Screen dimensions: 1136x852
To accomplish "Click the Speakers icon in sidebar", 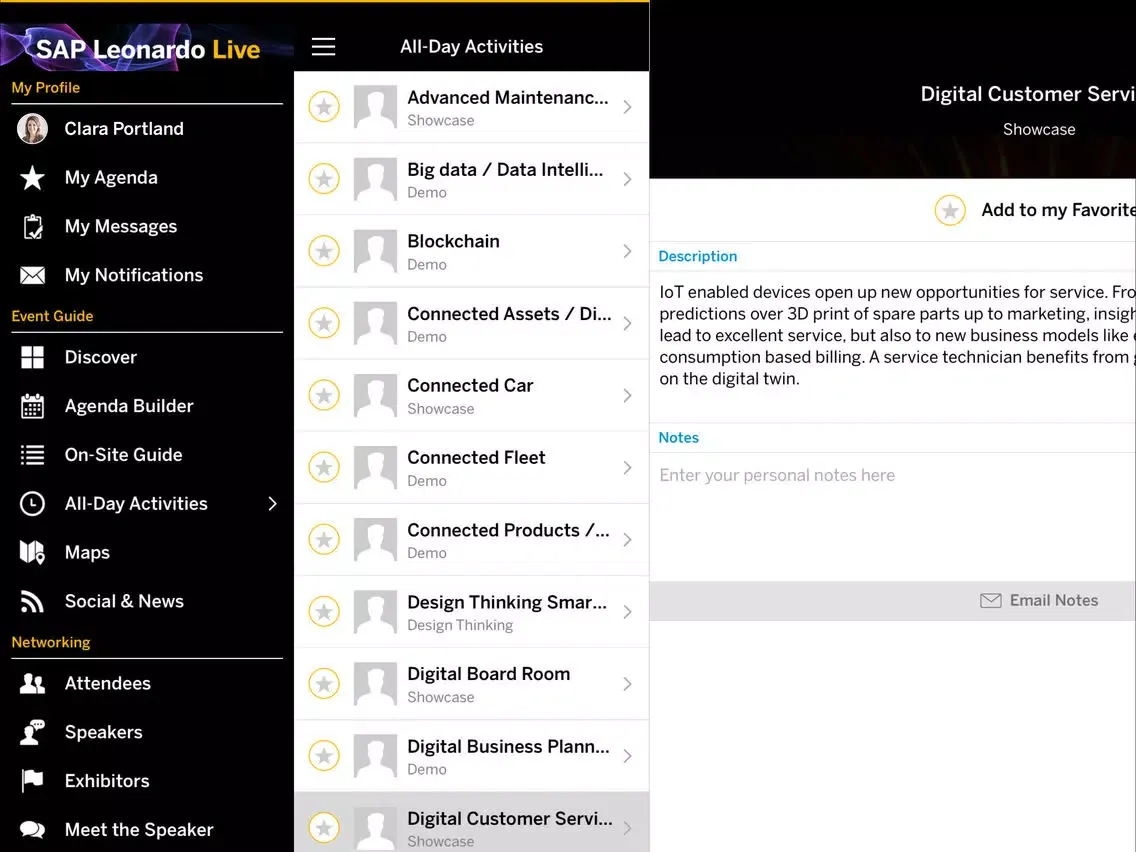I will tap(32, 732).
